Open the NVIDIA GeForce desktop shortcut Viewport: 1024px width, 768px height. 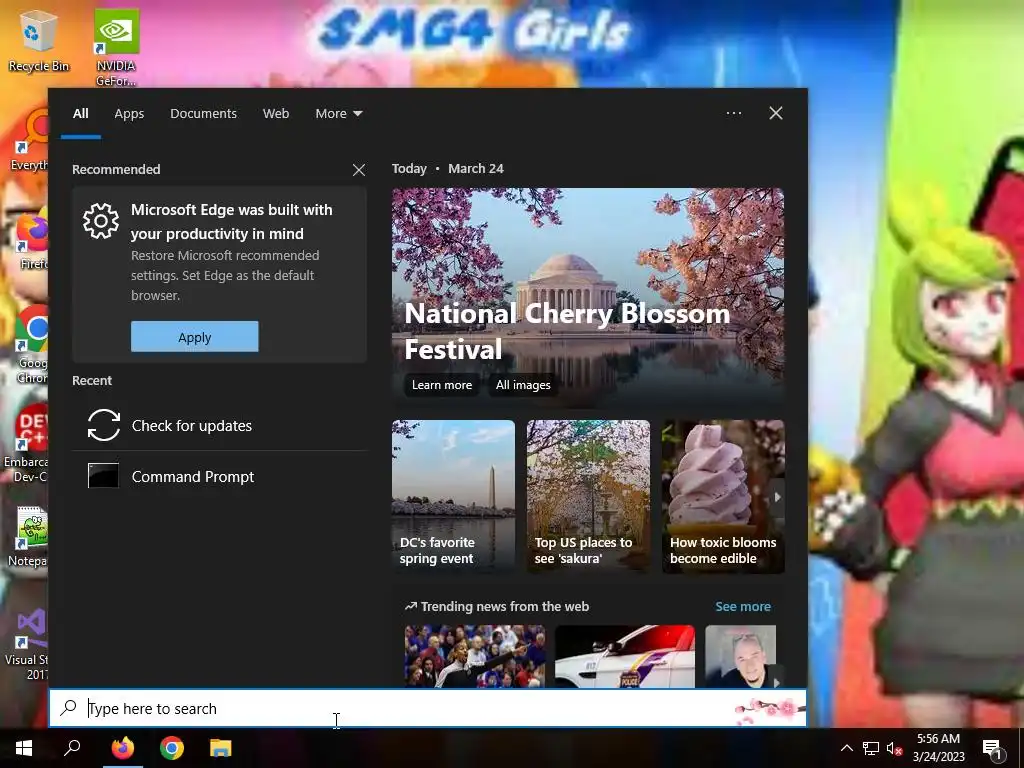[116, 47]
